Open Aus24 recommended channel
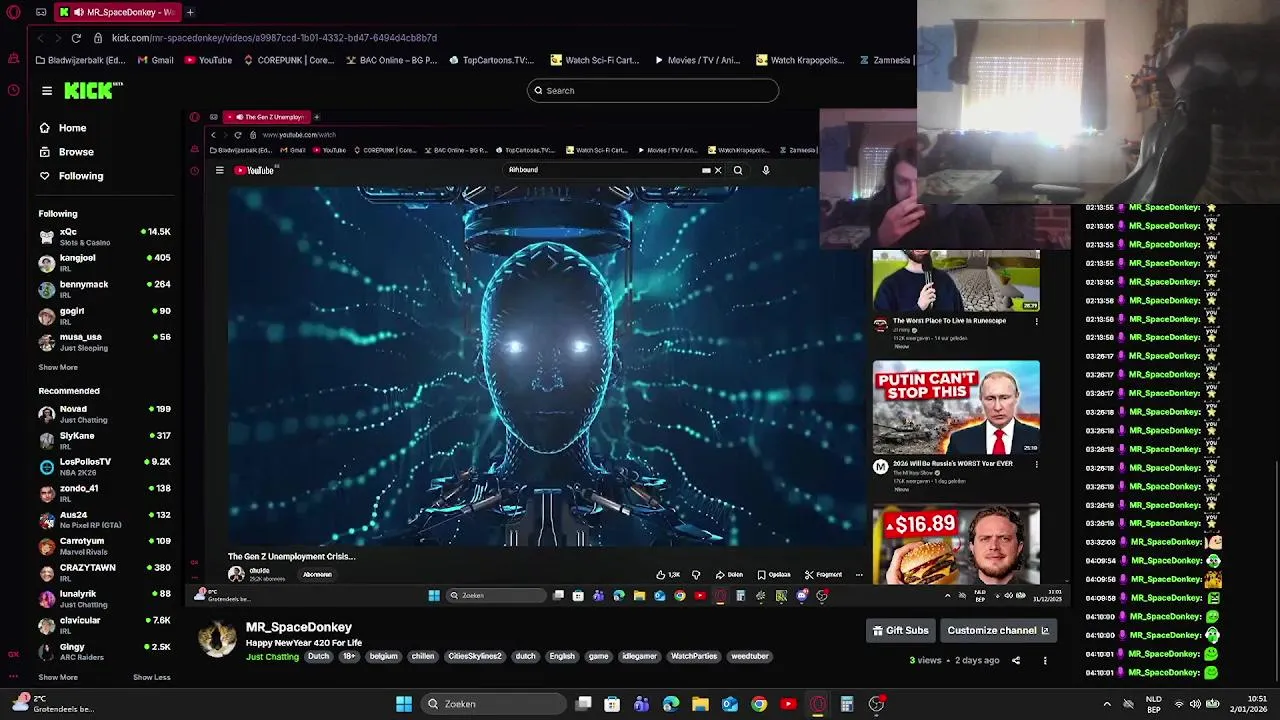Viewport: 1280px width, 720px height. point(104,520)
